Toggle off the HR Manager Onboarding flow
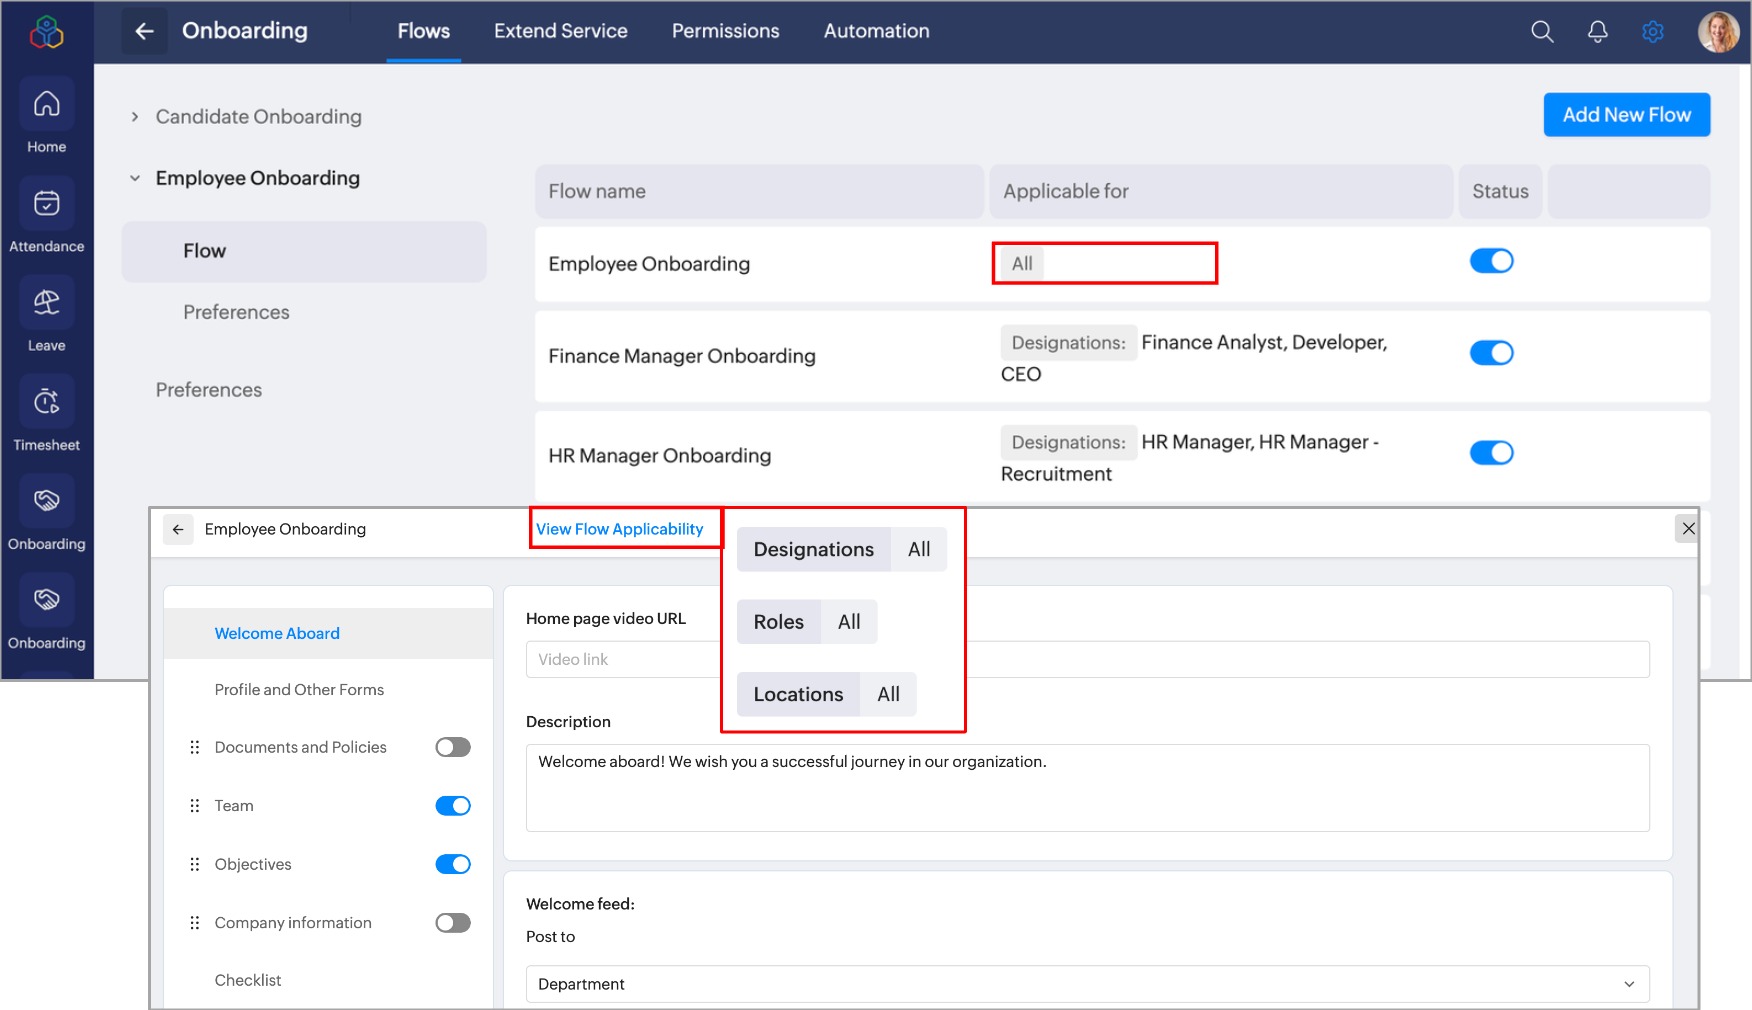The width and height of the screenshot is (1752, 1010). click(x=1491, y=453)
